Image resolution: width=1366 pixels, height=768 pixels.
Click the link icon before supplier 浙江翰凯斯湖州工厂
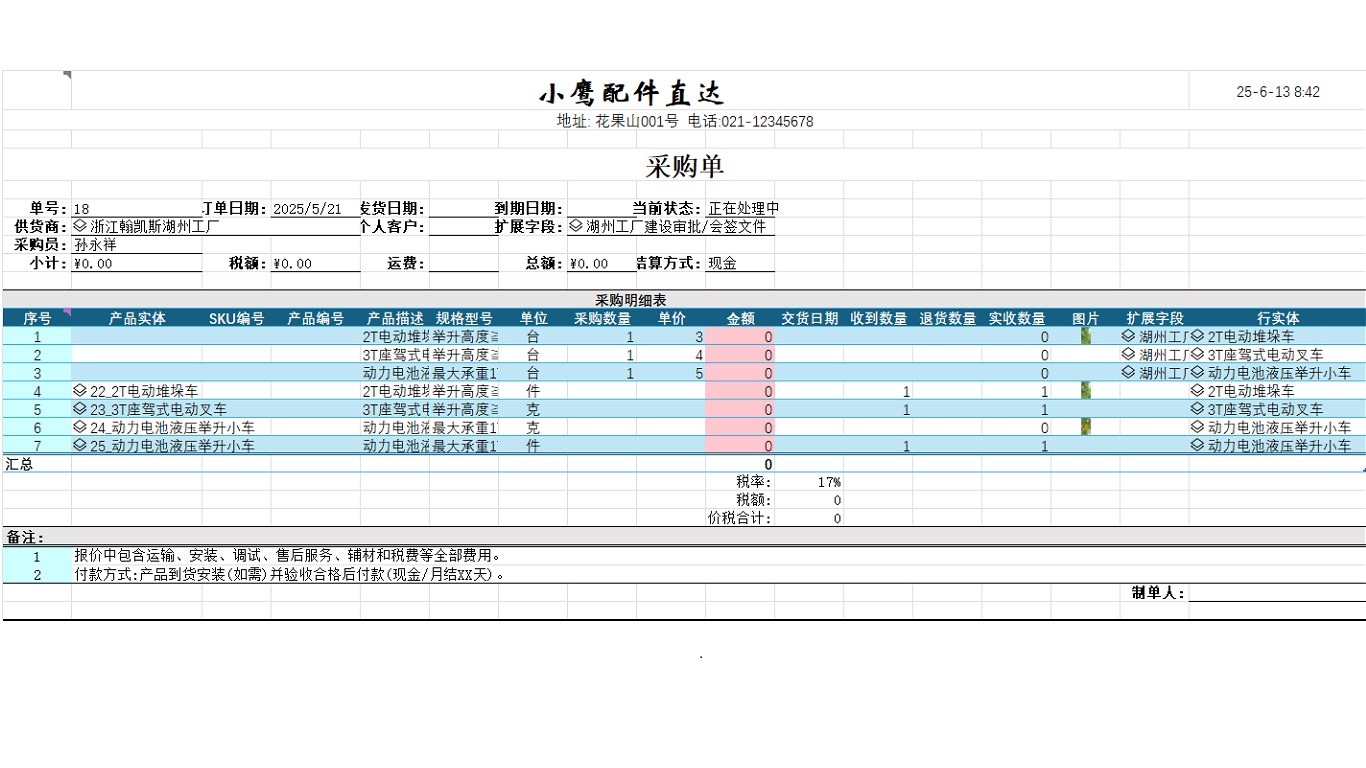78,226
